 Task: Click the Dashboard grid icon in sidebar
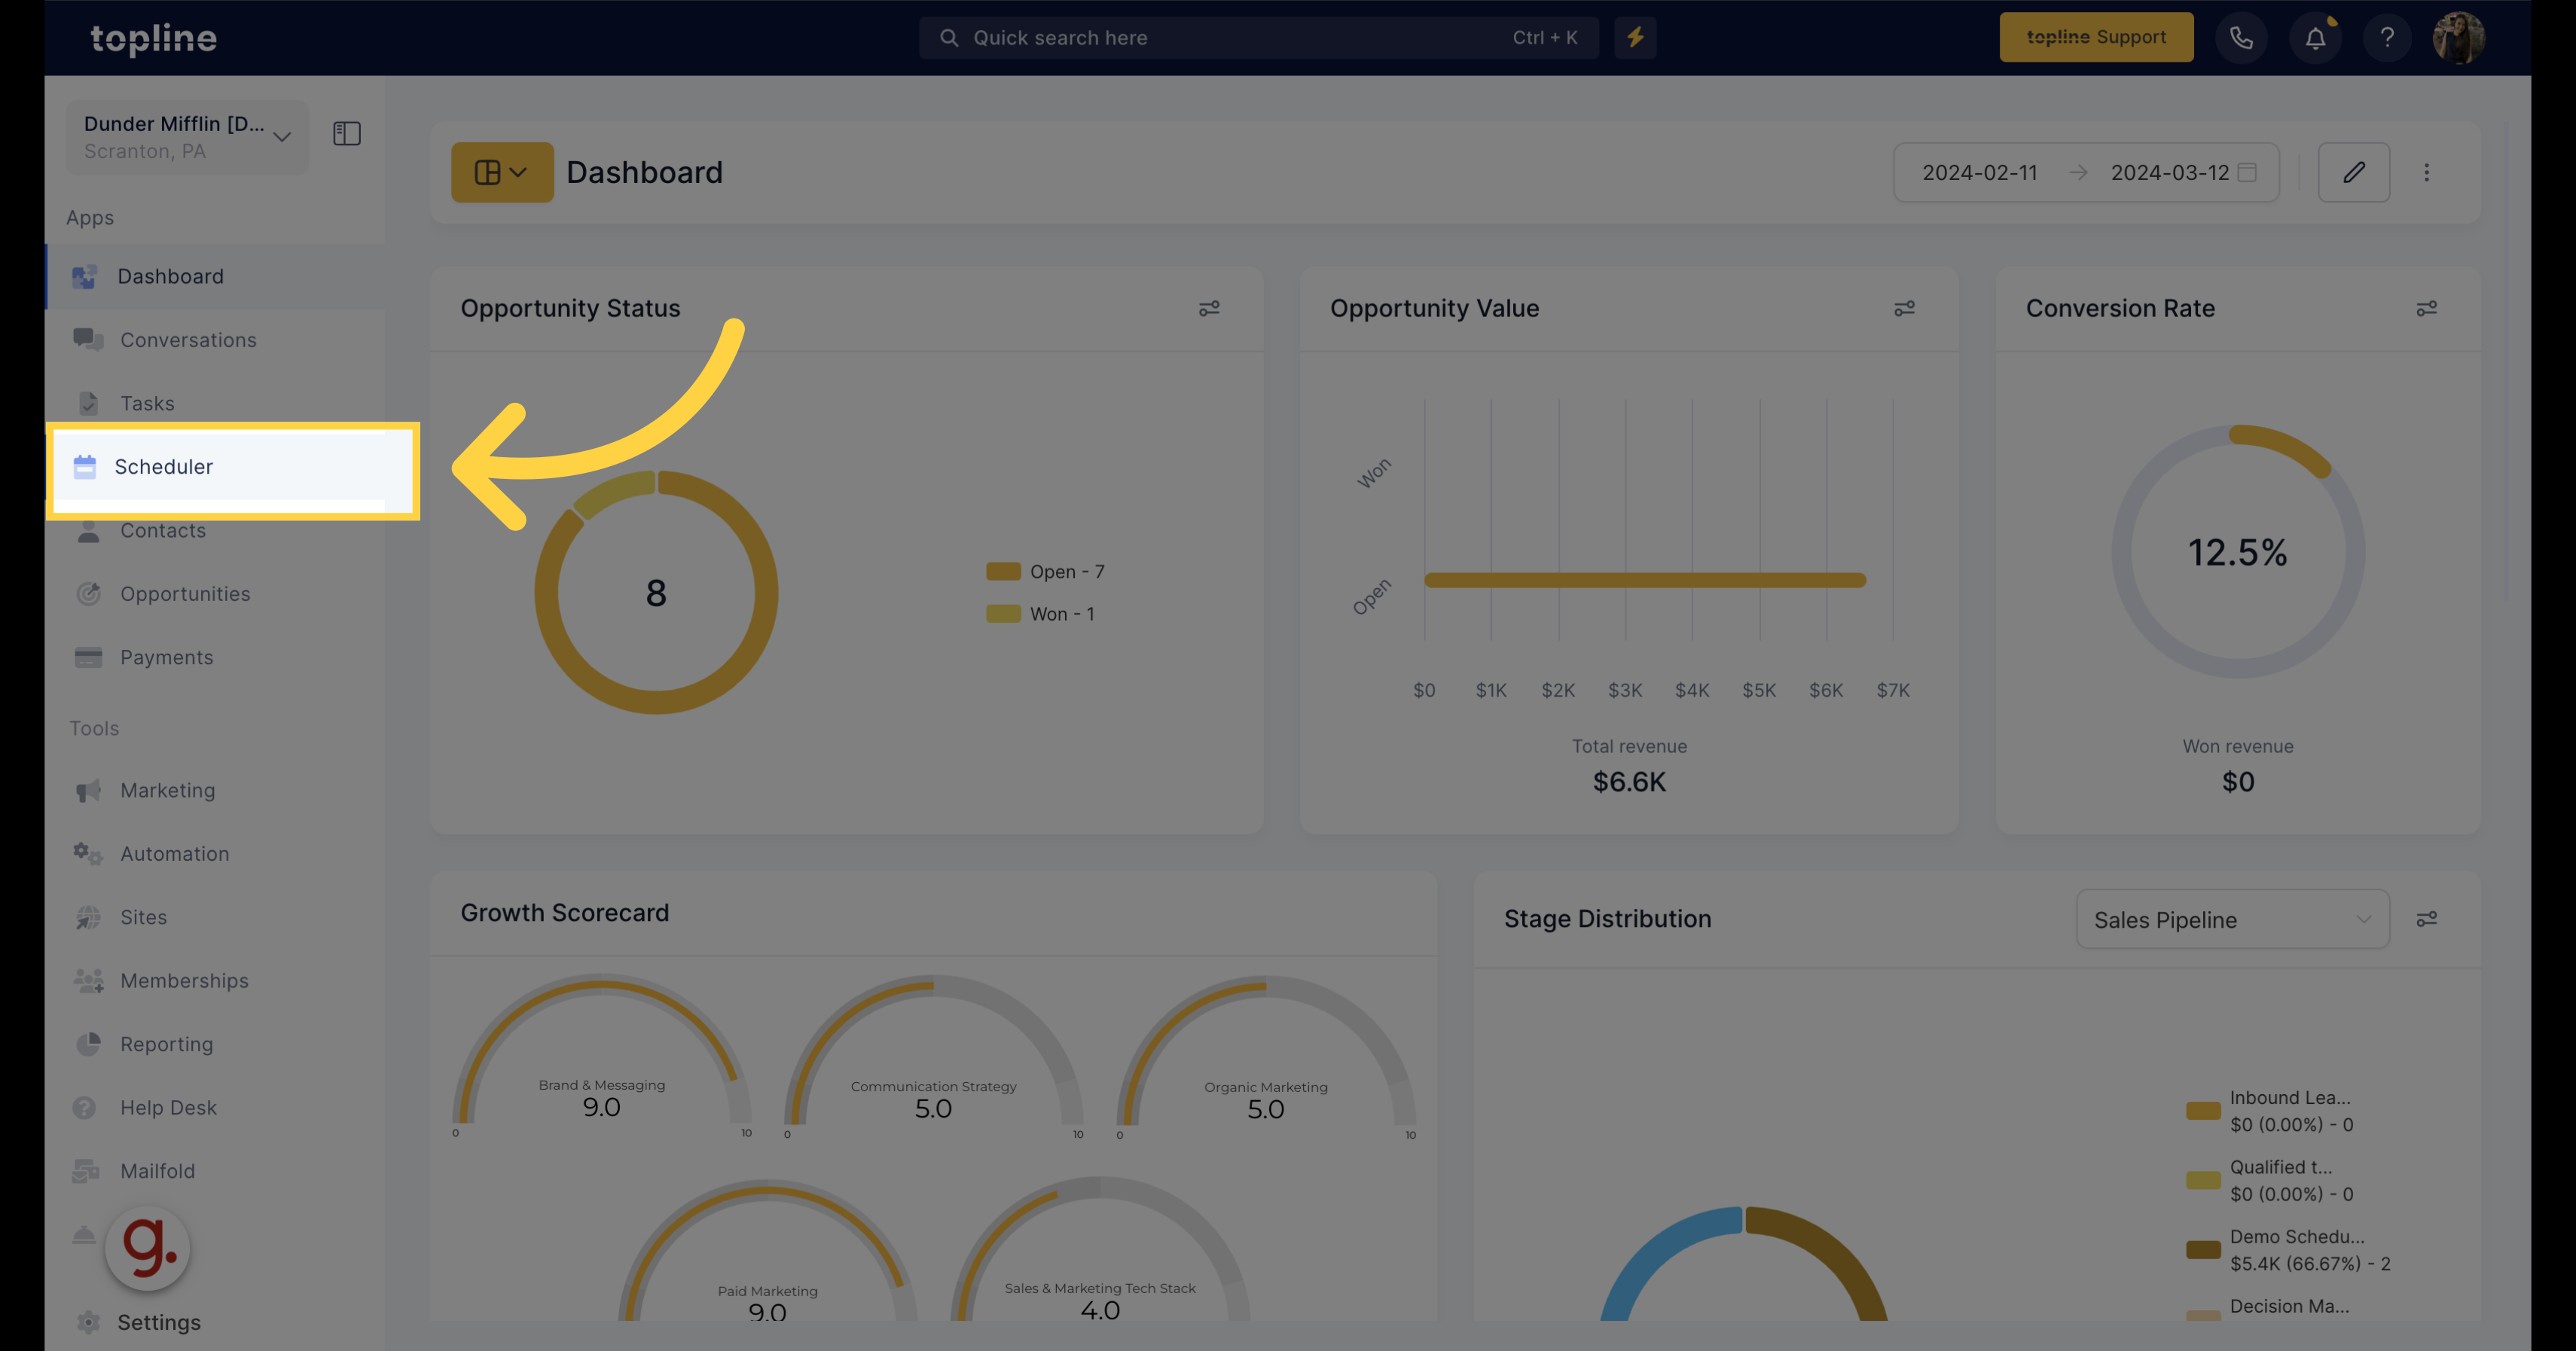coord(84,276)
